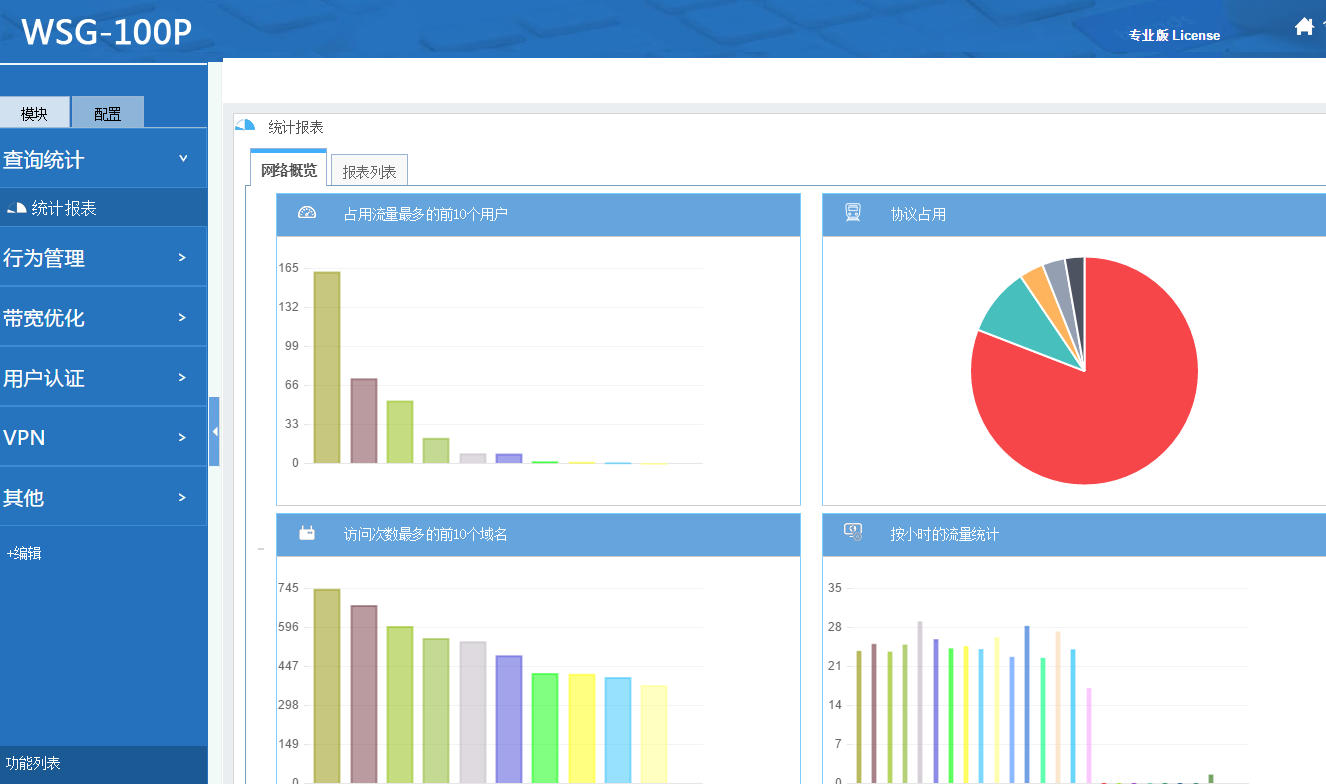Click the icon beside 按小时的流量统计
Image resolution: width=1326 pixels, height=784 pixels.
[x=853, y=533]
